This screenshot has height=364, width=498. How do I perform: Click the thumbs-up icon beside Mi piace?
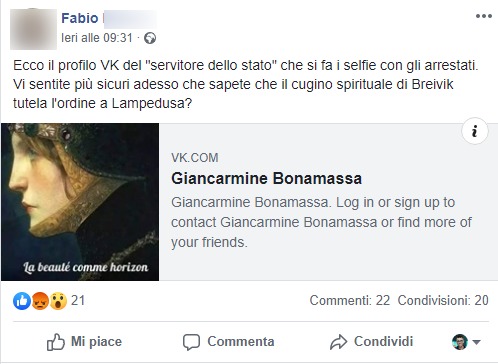(55, 342)
